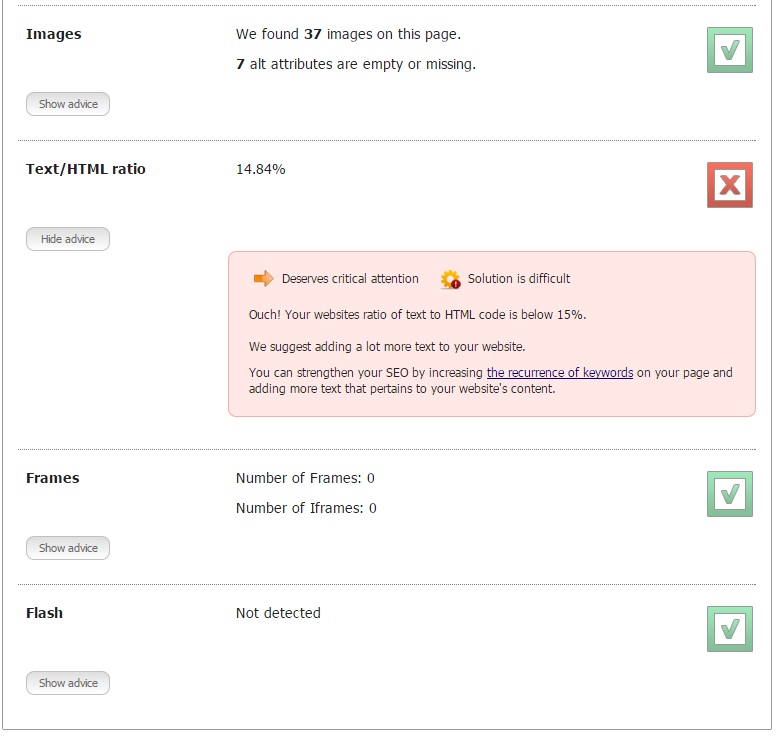This screenshot has height=738, width=777.
Task: Open the recurrence of keywords link
Action: pos(559,373)
